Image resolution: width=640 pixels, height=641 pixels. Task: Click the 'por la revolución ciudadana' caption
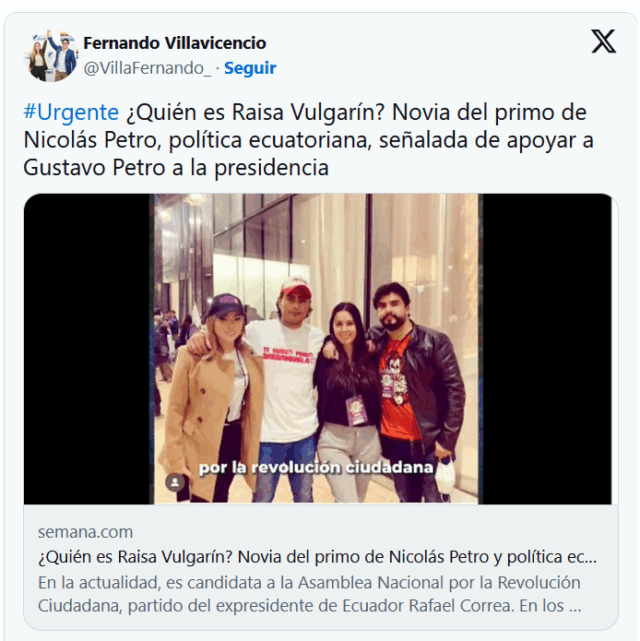pos(316,467)
